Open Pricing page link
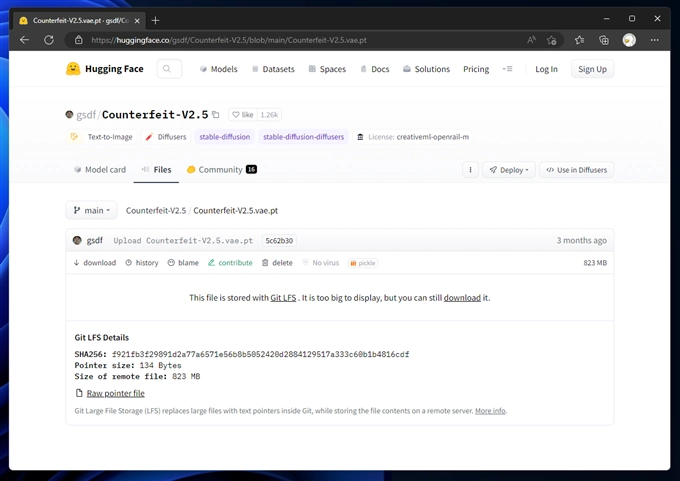The width and height of the screenshot is (680, 481). pos(476,69)
